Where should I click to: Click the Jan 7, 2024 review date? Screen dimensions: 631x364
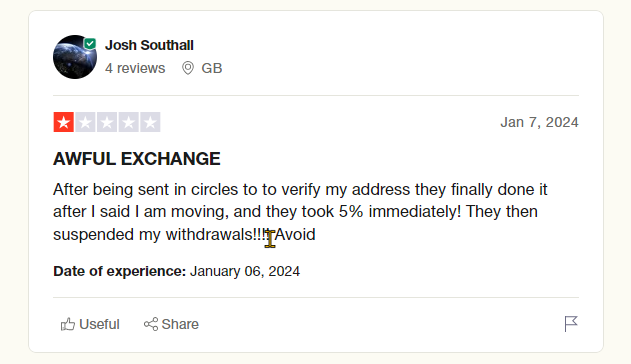[x=539, y=122]
